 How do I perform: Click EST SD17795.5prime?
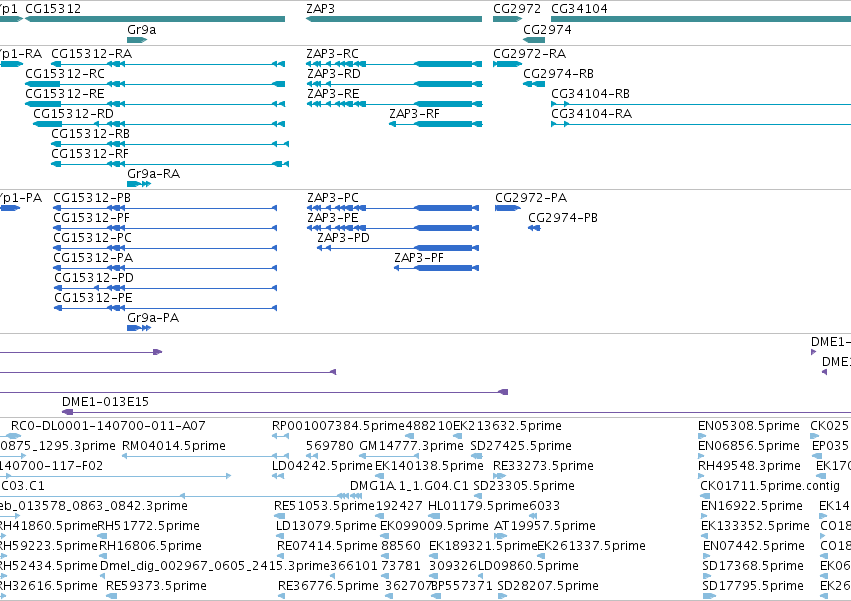(753, 586)
